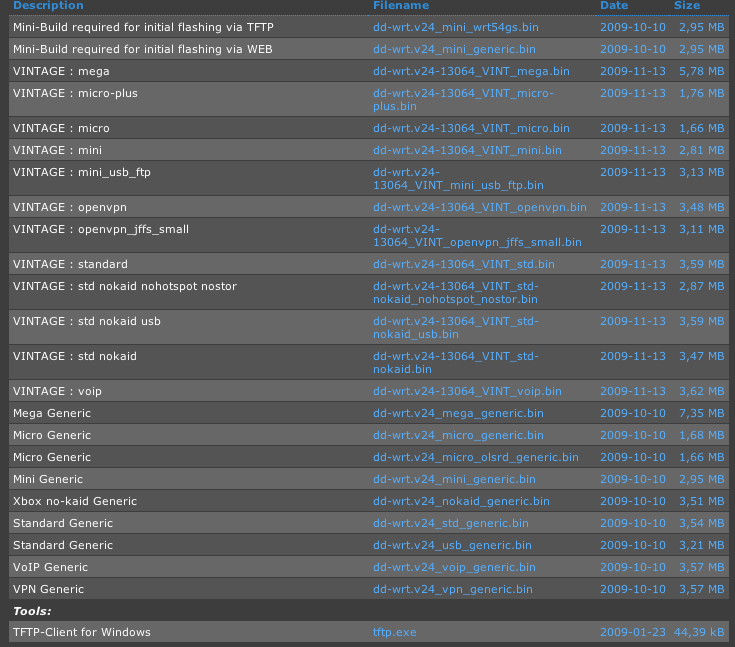Click 'VINTAGE : standard' description

70,264
